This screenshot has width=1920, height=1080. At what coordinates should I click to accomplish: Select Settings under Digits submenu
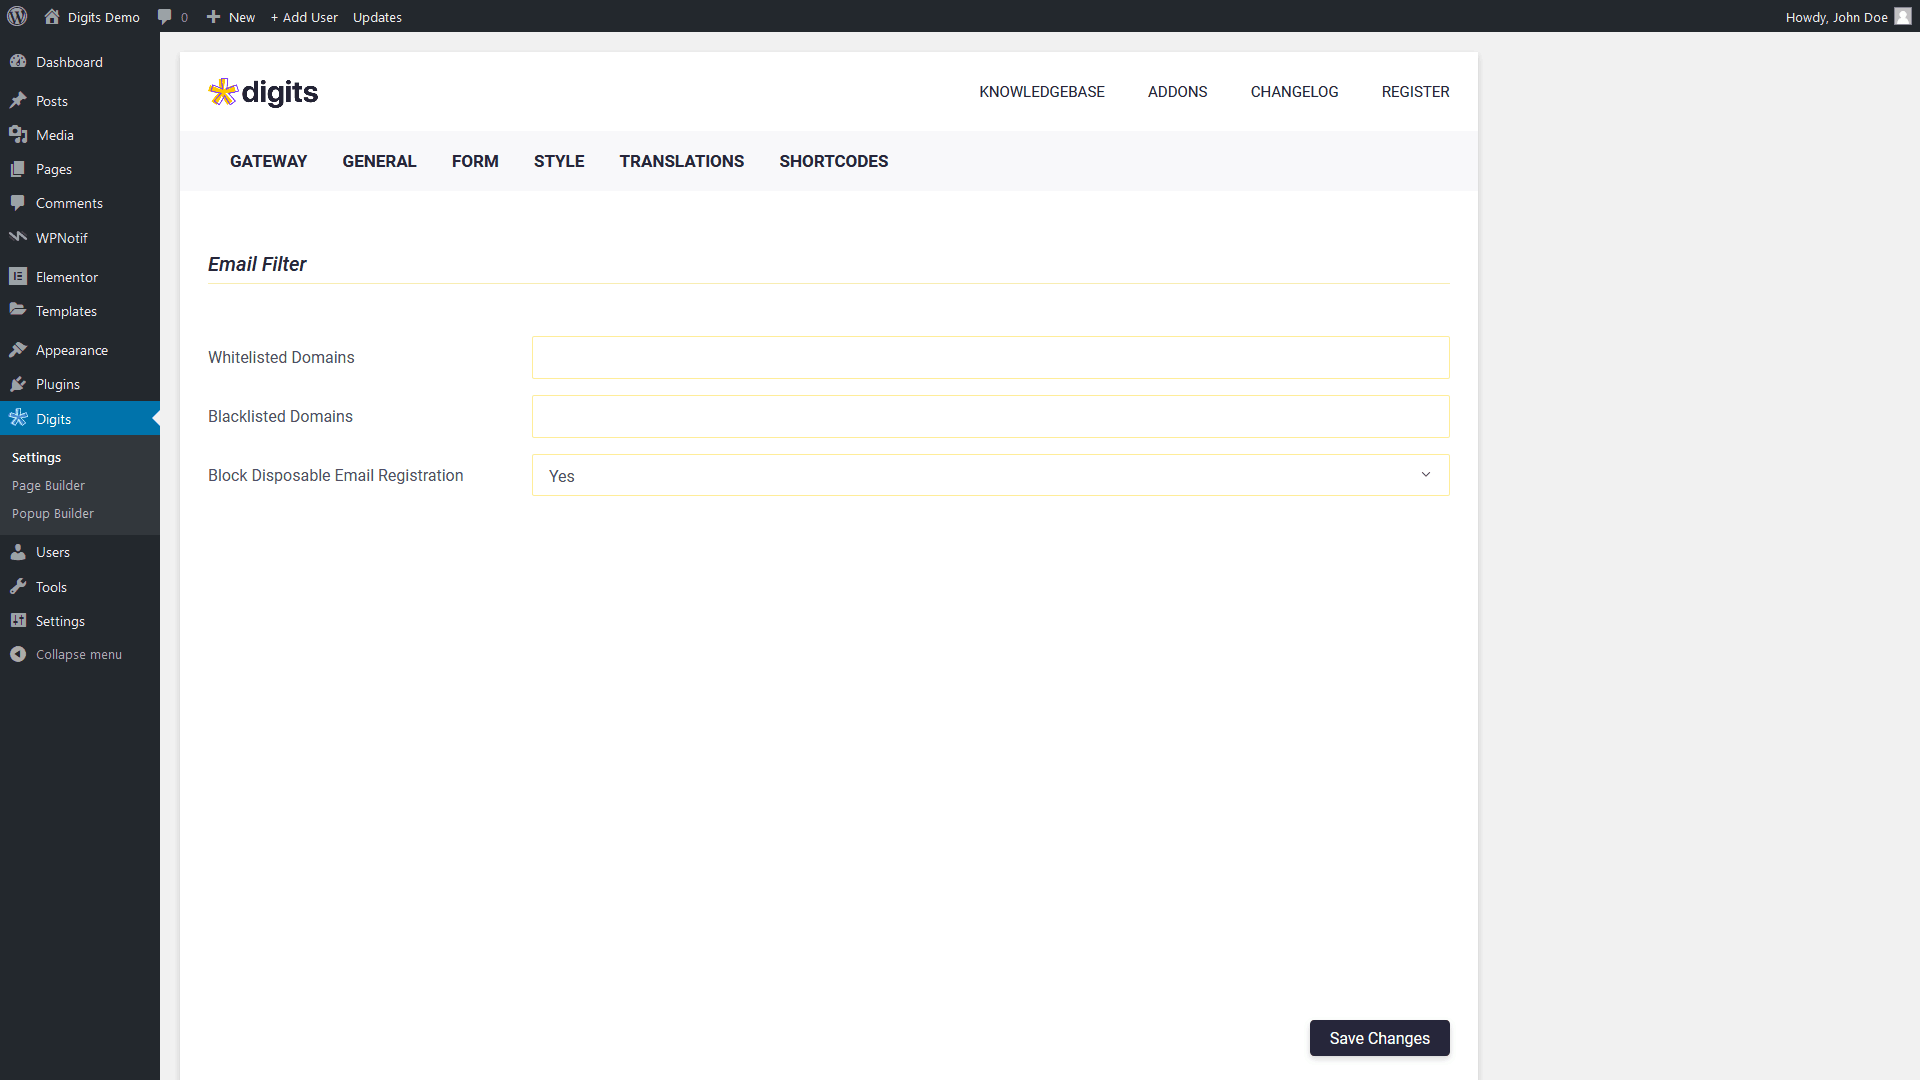(x=36, y=457)
